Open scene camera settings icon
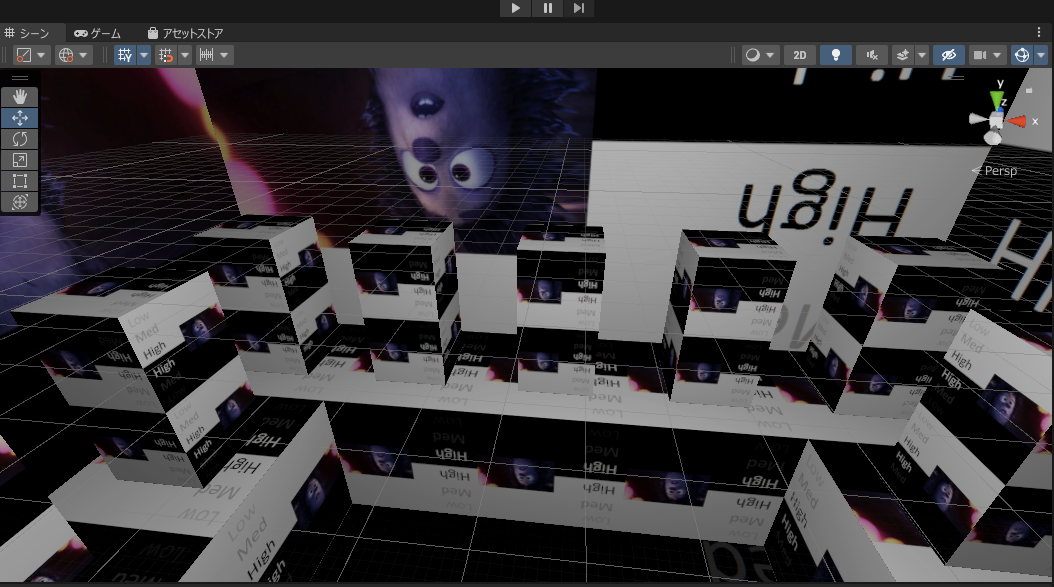The width and height of the screenshot is (1054, 587). click(980, 55)
